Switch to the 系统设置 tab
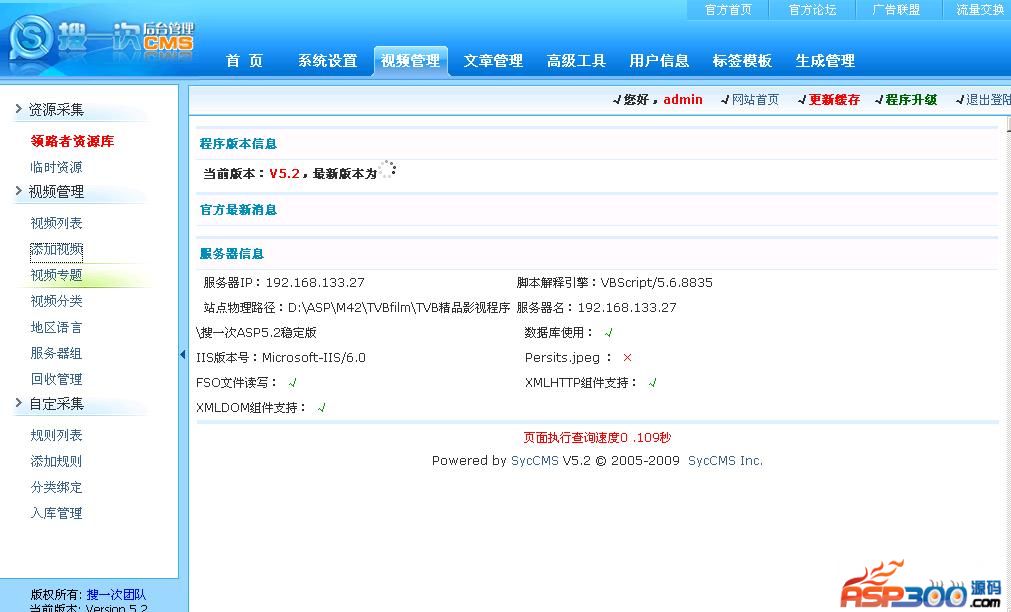The height and width of the screenshot is (612, 1011). point(328,61)
